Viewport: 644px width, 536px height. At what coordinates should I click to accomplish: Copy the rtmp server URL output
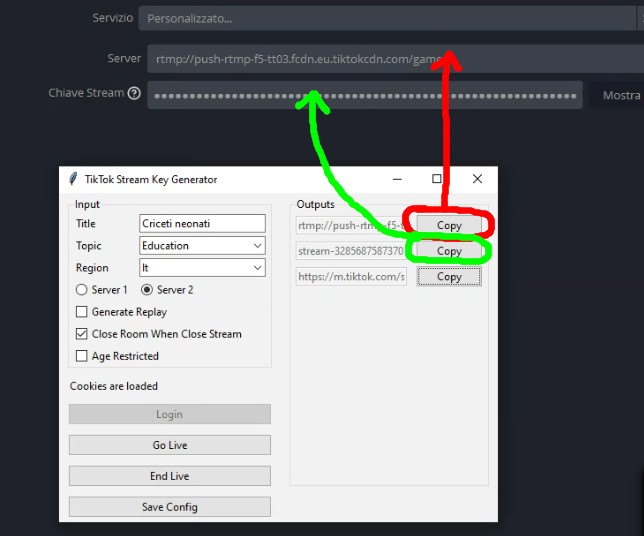[x=449, y=225]
